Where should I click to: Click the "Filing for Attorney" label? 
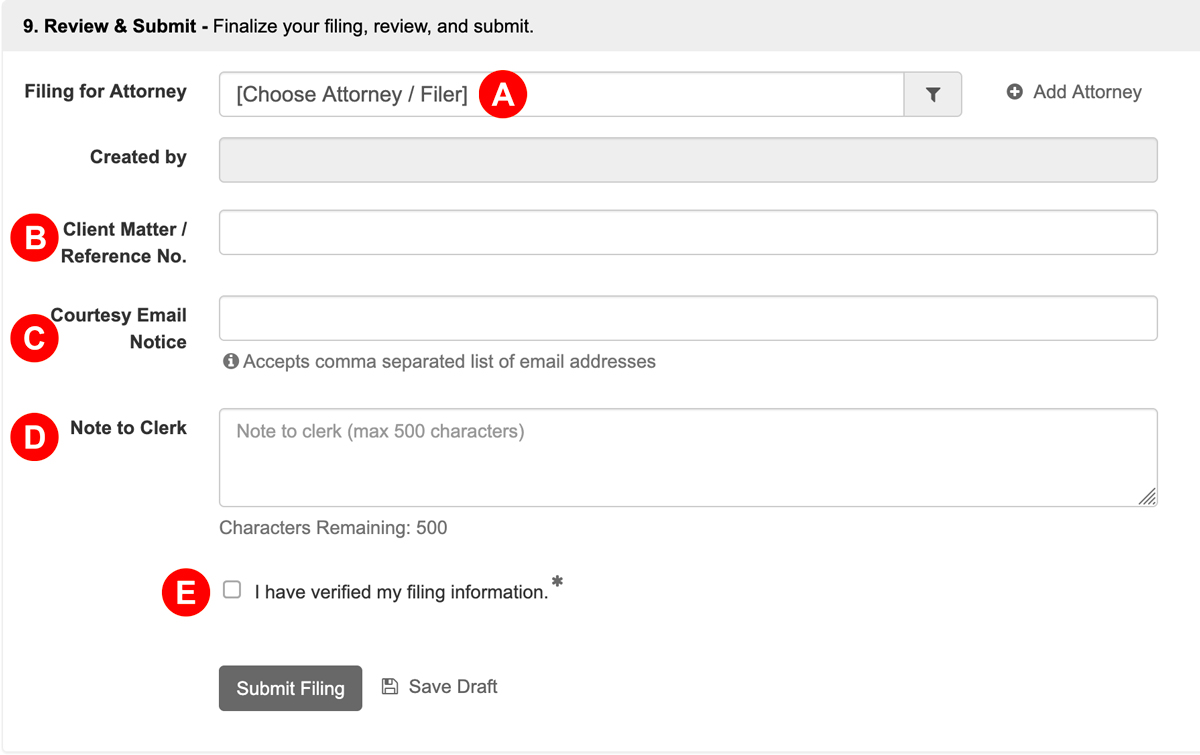click(x=104, y=91)
